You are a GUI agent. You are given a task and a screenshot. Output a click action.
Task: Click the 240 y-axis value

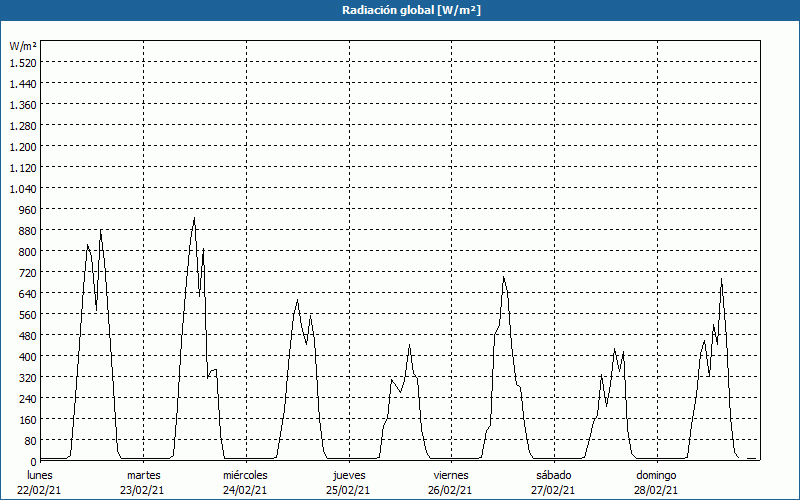28,398
